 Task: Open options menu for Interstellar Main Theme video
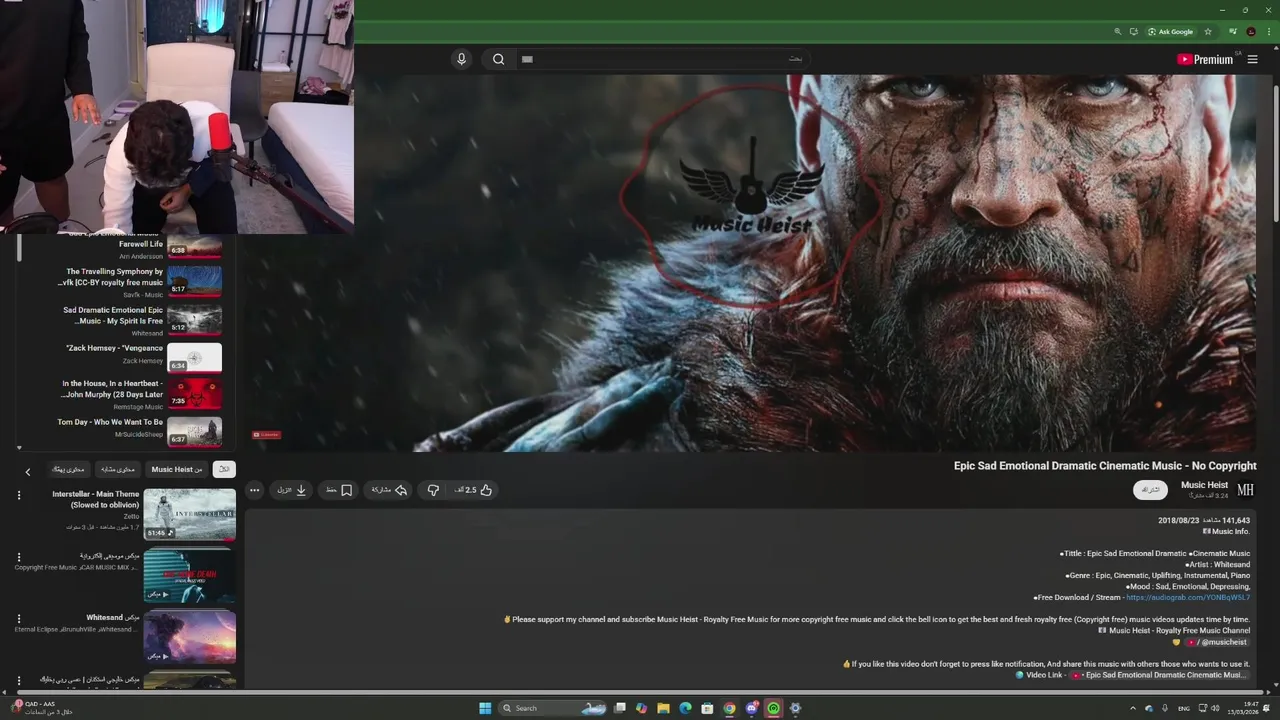click(x=18, y=496)
